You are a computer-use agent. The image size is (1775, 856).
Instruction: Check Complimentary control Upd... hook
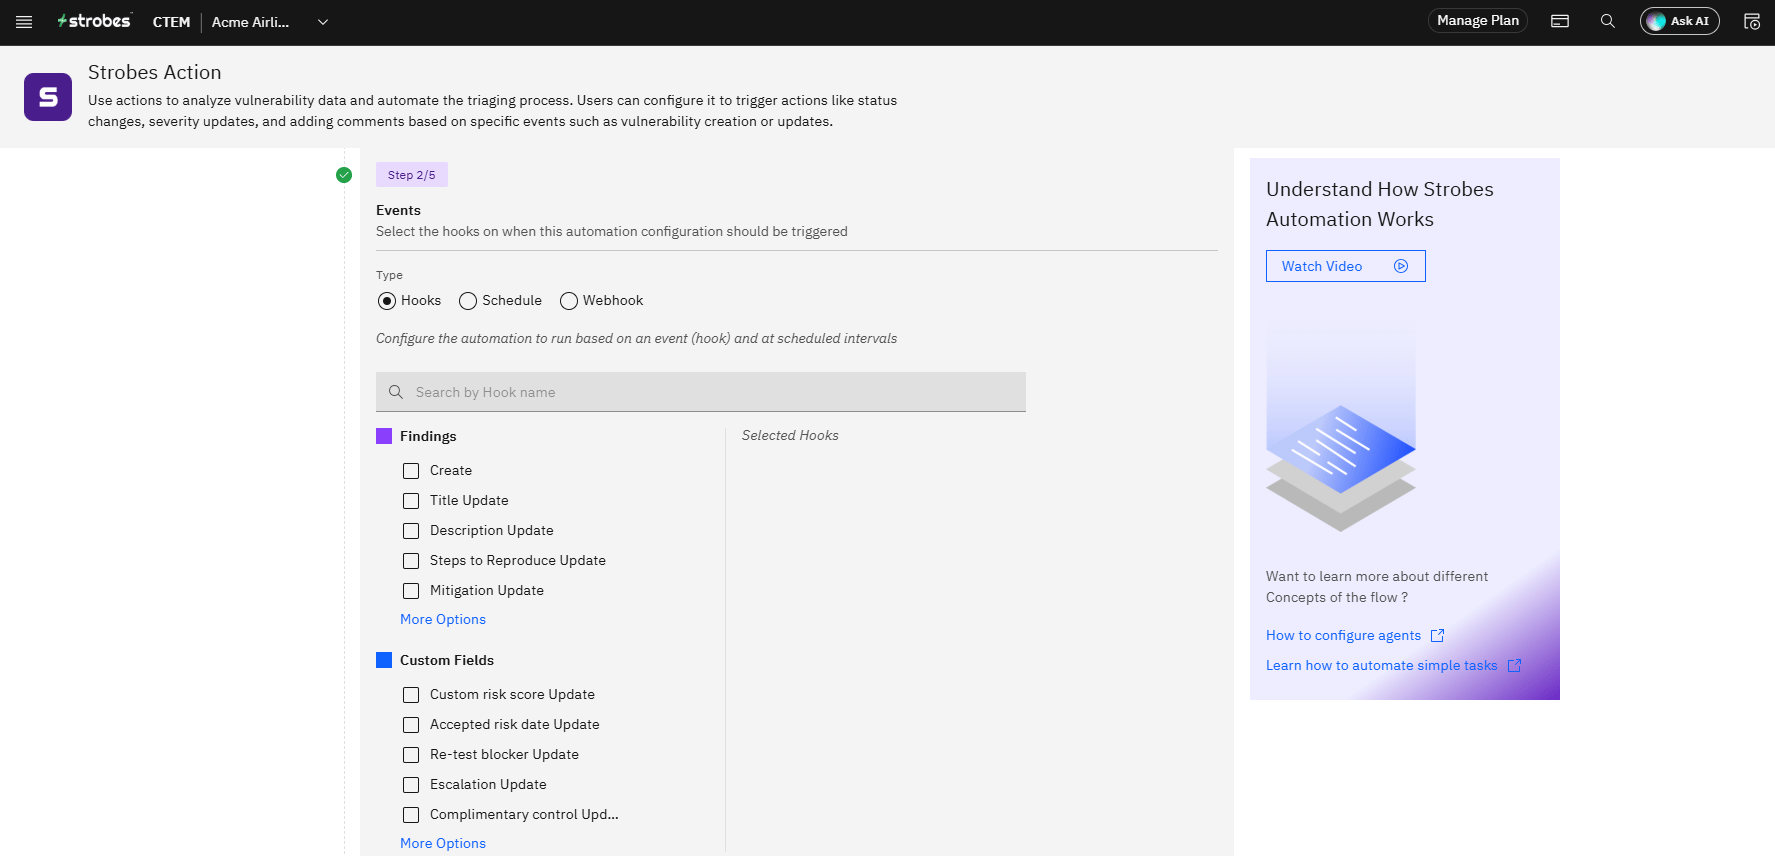tap(411, 815)
